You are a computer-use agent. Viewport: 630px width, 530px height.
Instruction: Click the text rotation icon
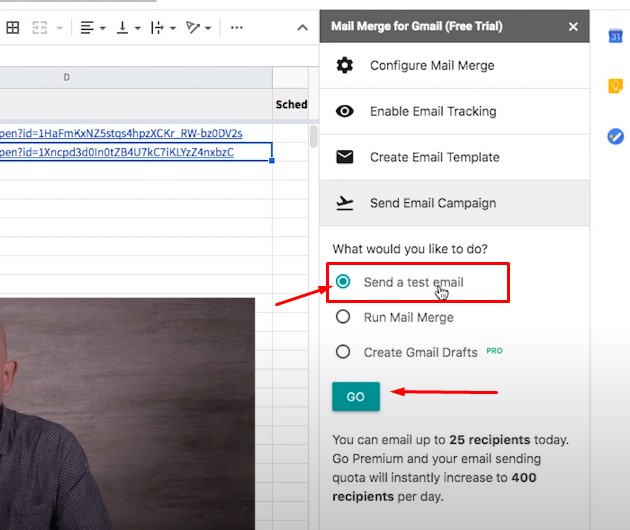(x=192, y=28)
